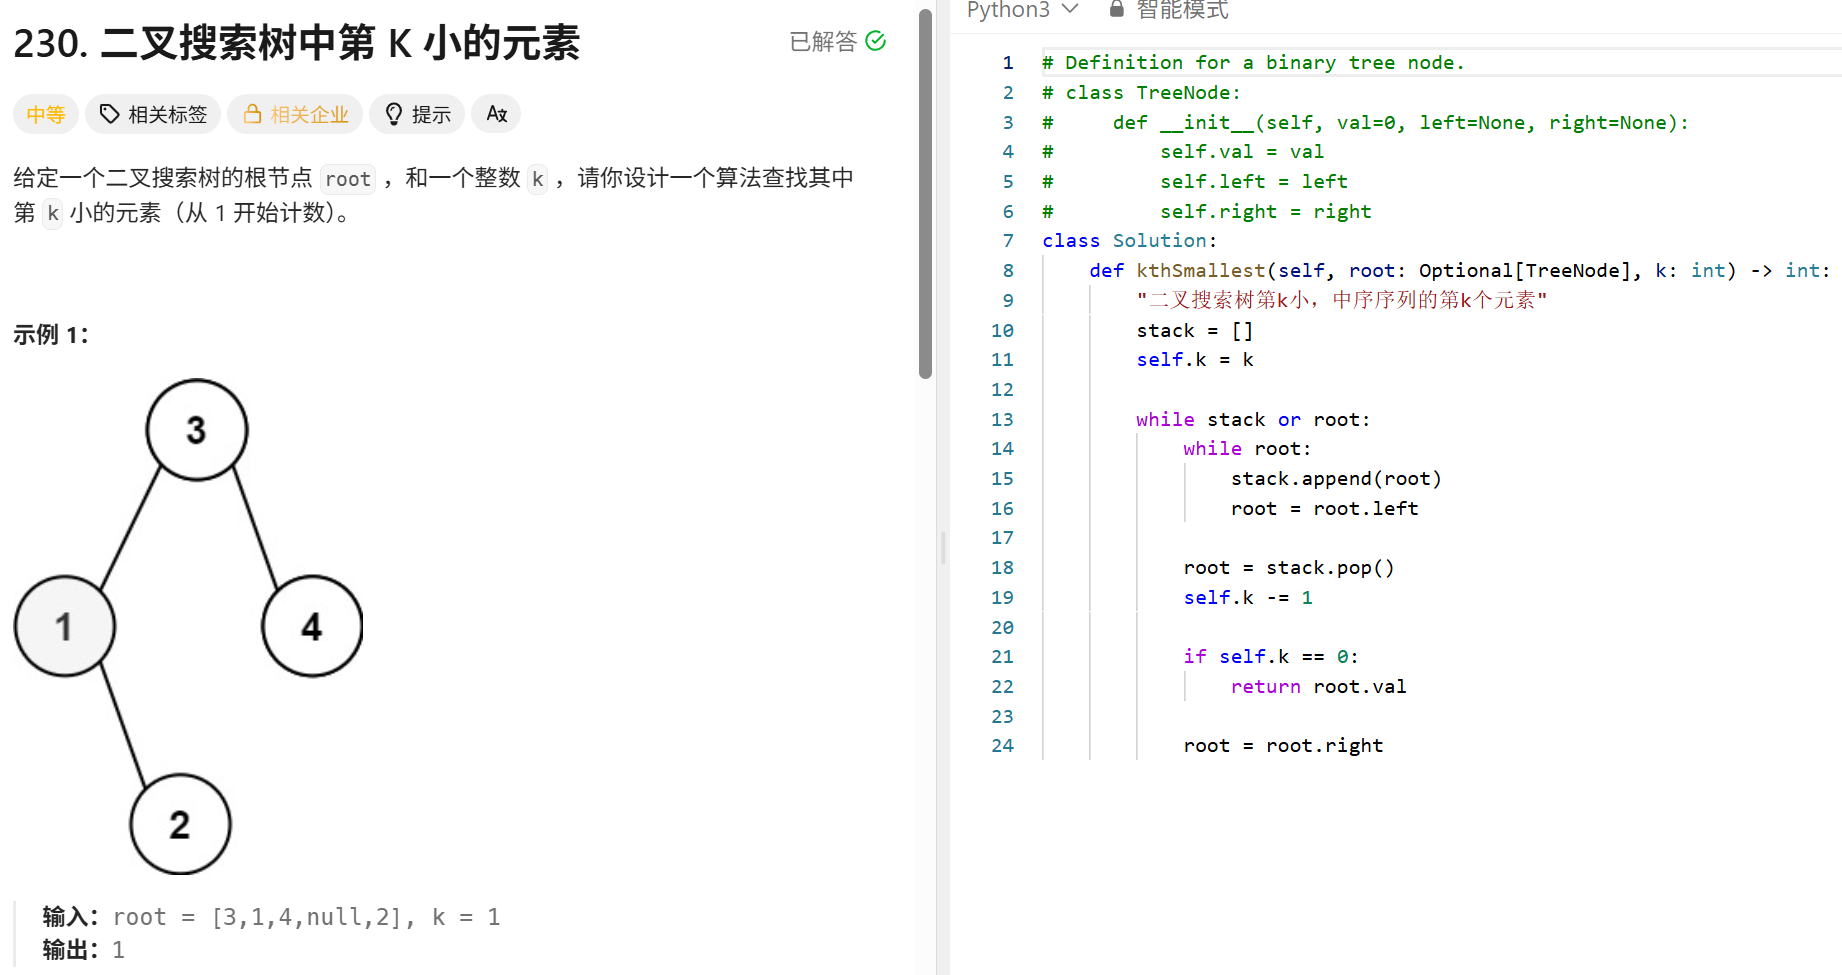Click the green solved checkmark beside 已解答
The image size is (1842, 975).
[876, 41]
